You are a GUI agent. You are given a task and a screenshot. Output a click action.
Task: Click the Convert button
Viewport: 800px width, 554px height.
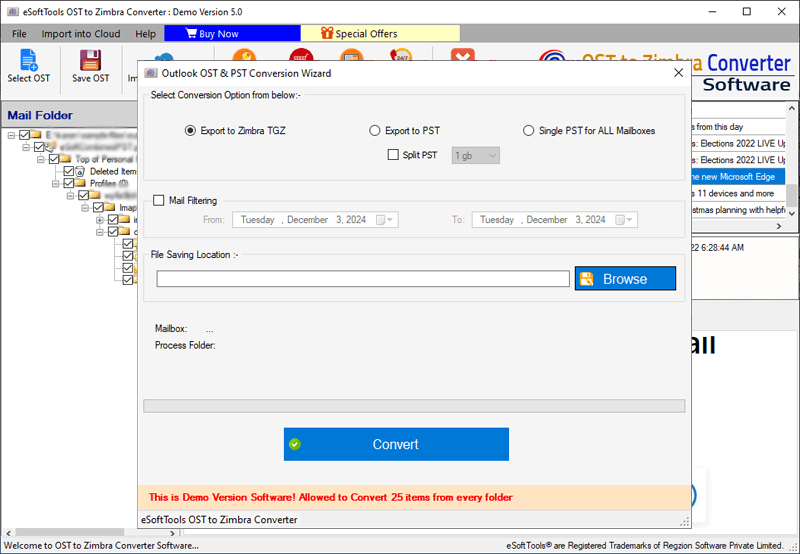pos(396,444)
